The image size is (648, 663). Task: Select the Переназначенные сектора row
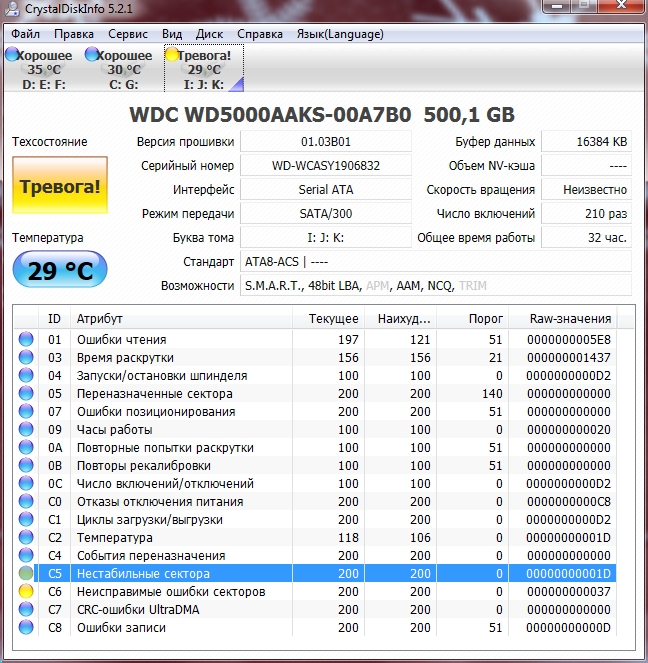click(162, 394)
